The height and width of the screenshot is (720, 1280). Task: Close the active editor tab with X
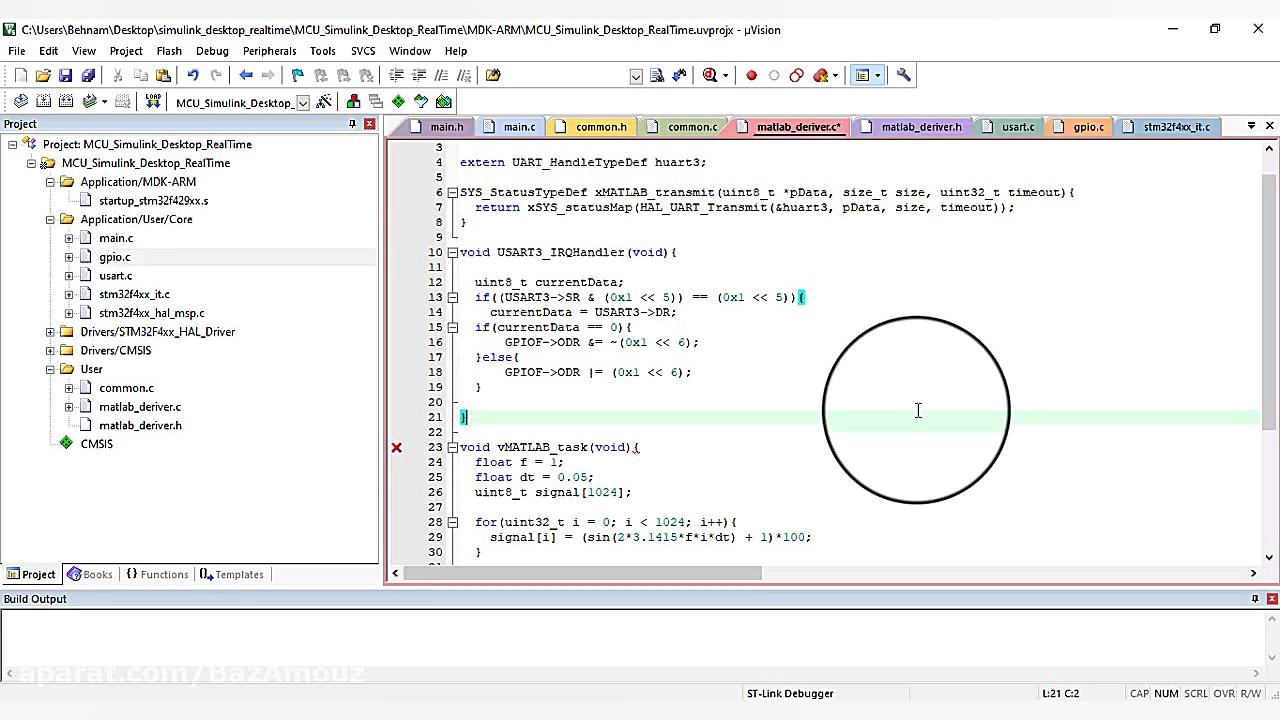pos(1270,126)
